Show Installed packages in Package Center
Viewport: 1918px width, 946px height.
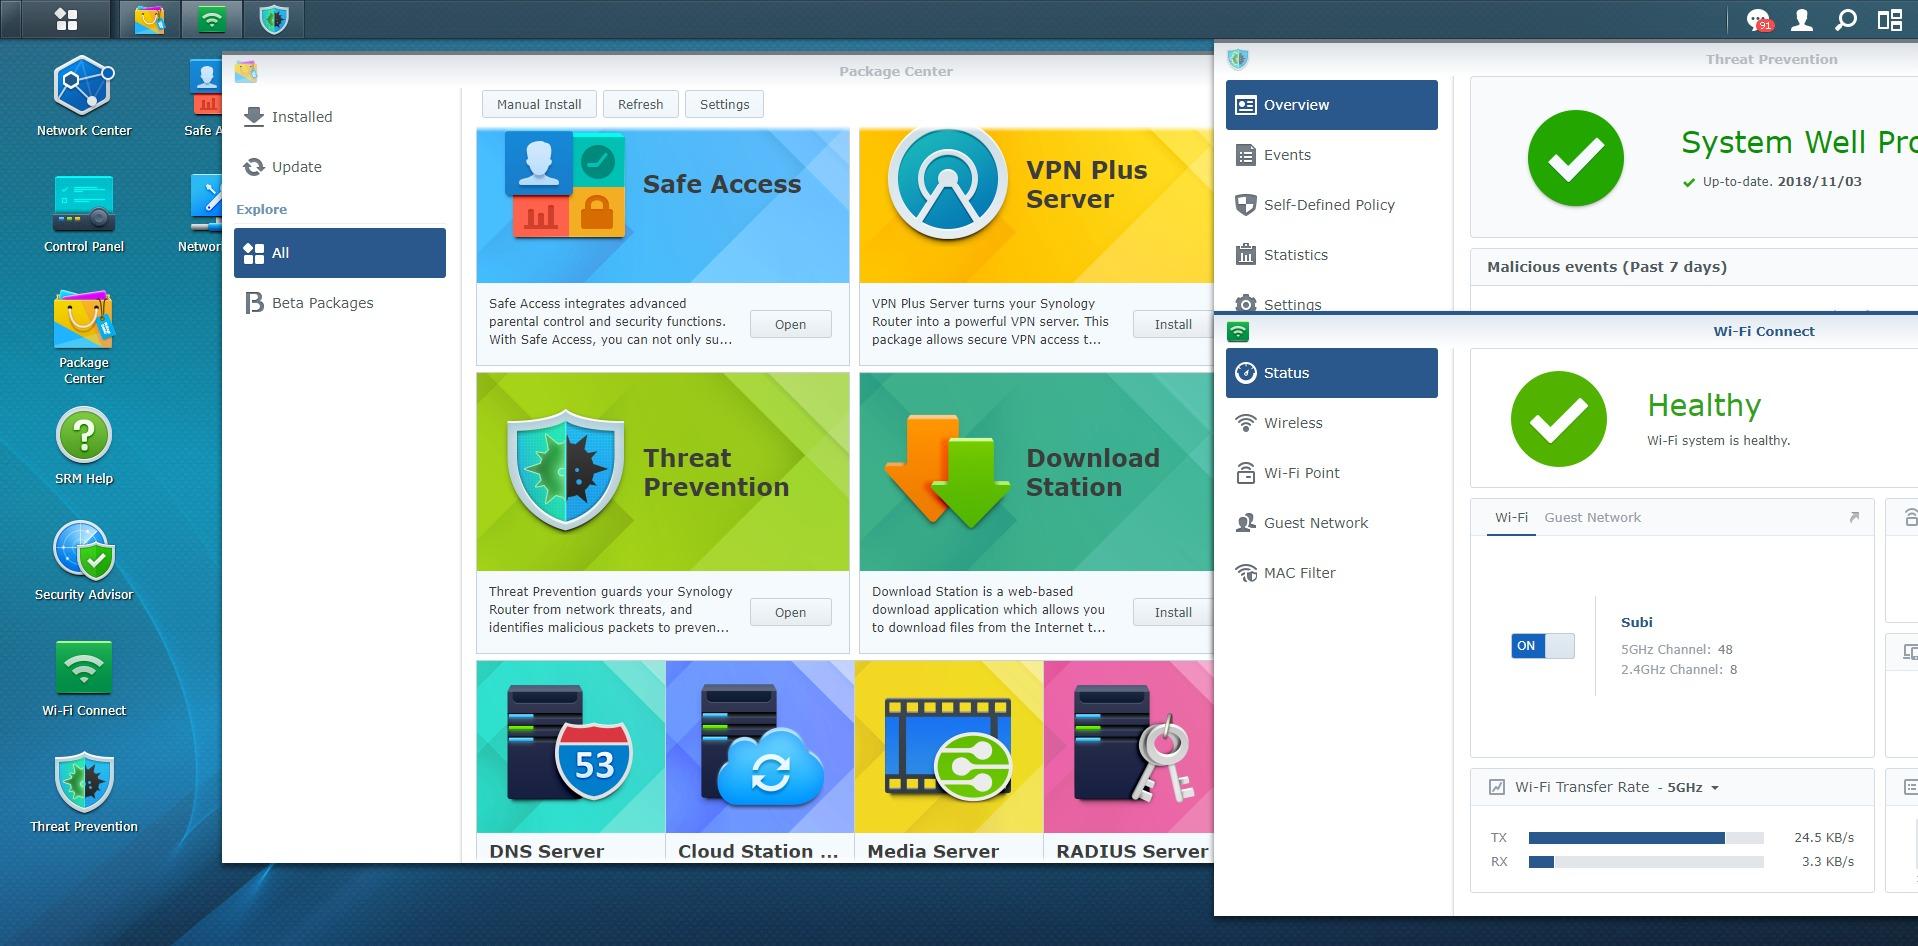(x=340, y=117)
